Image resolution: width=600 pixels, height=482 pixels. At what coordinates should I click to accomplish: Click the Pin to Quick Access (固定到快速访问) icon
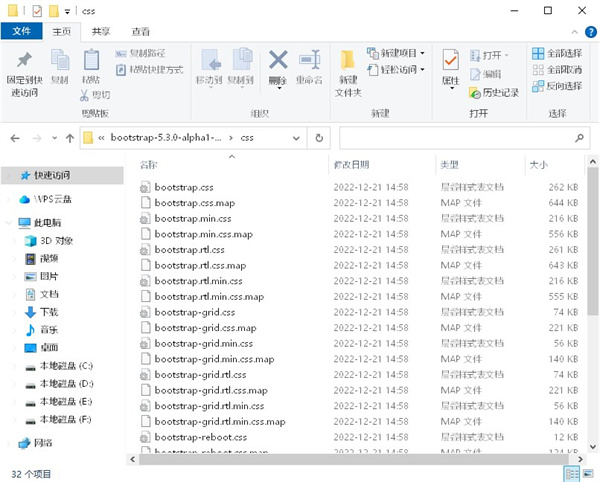tap(23, 60)
